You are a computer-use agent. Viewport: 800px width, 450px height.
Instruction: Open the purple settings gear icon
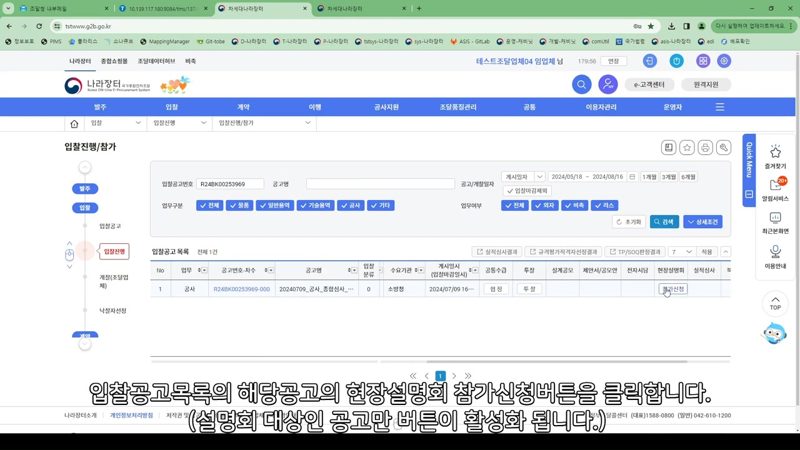pos(724,61)
